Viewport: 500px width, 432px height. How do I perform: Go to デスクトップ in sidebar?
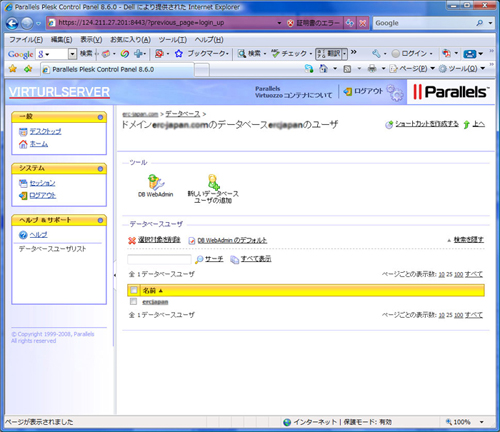click(45, 131)
